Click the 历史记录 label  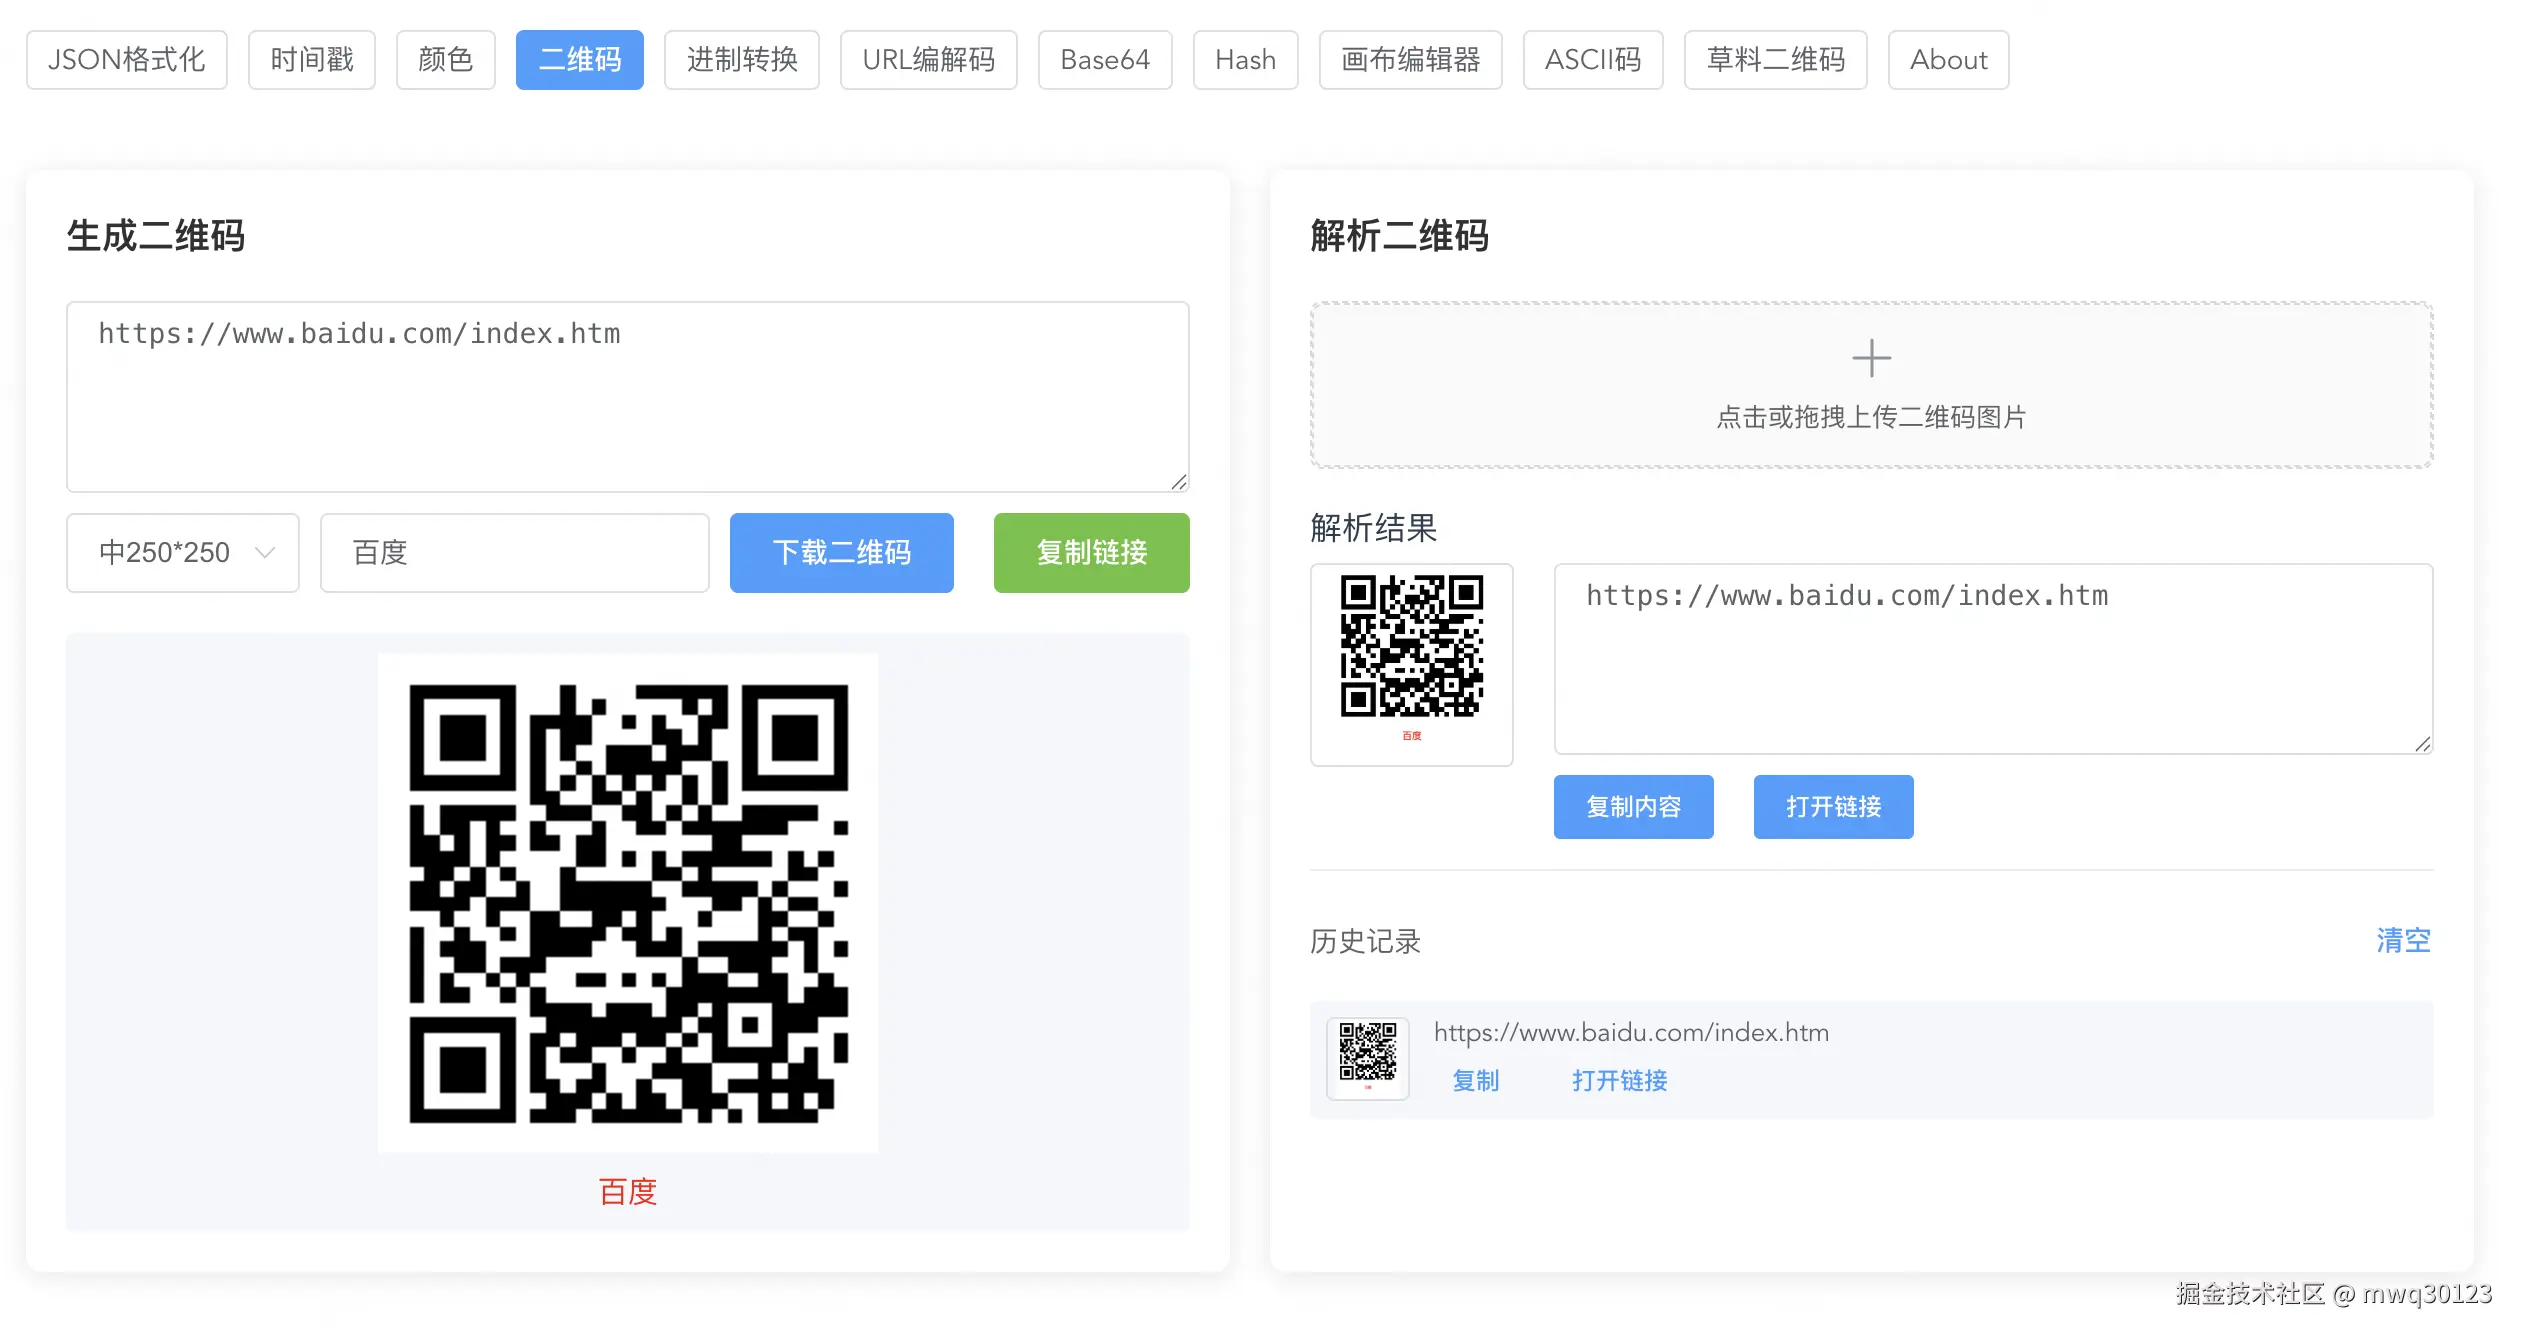(1366, 942)
